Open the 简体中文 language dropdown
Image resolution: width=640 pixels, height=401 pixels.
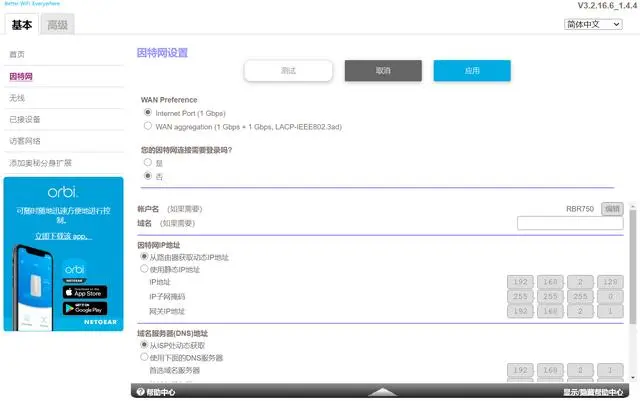(x=593, y=25)
